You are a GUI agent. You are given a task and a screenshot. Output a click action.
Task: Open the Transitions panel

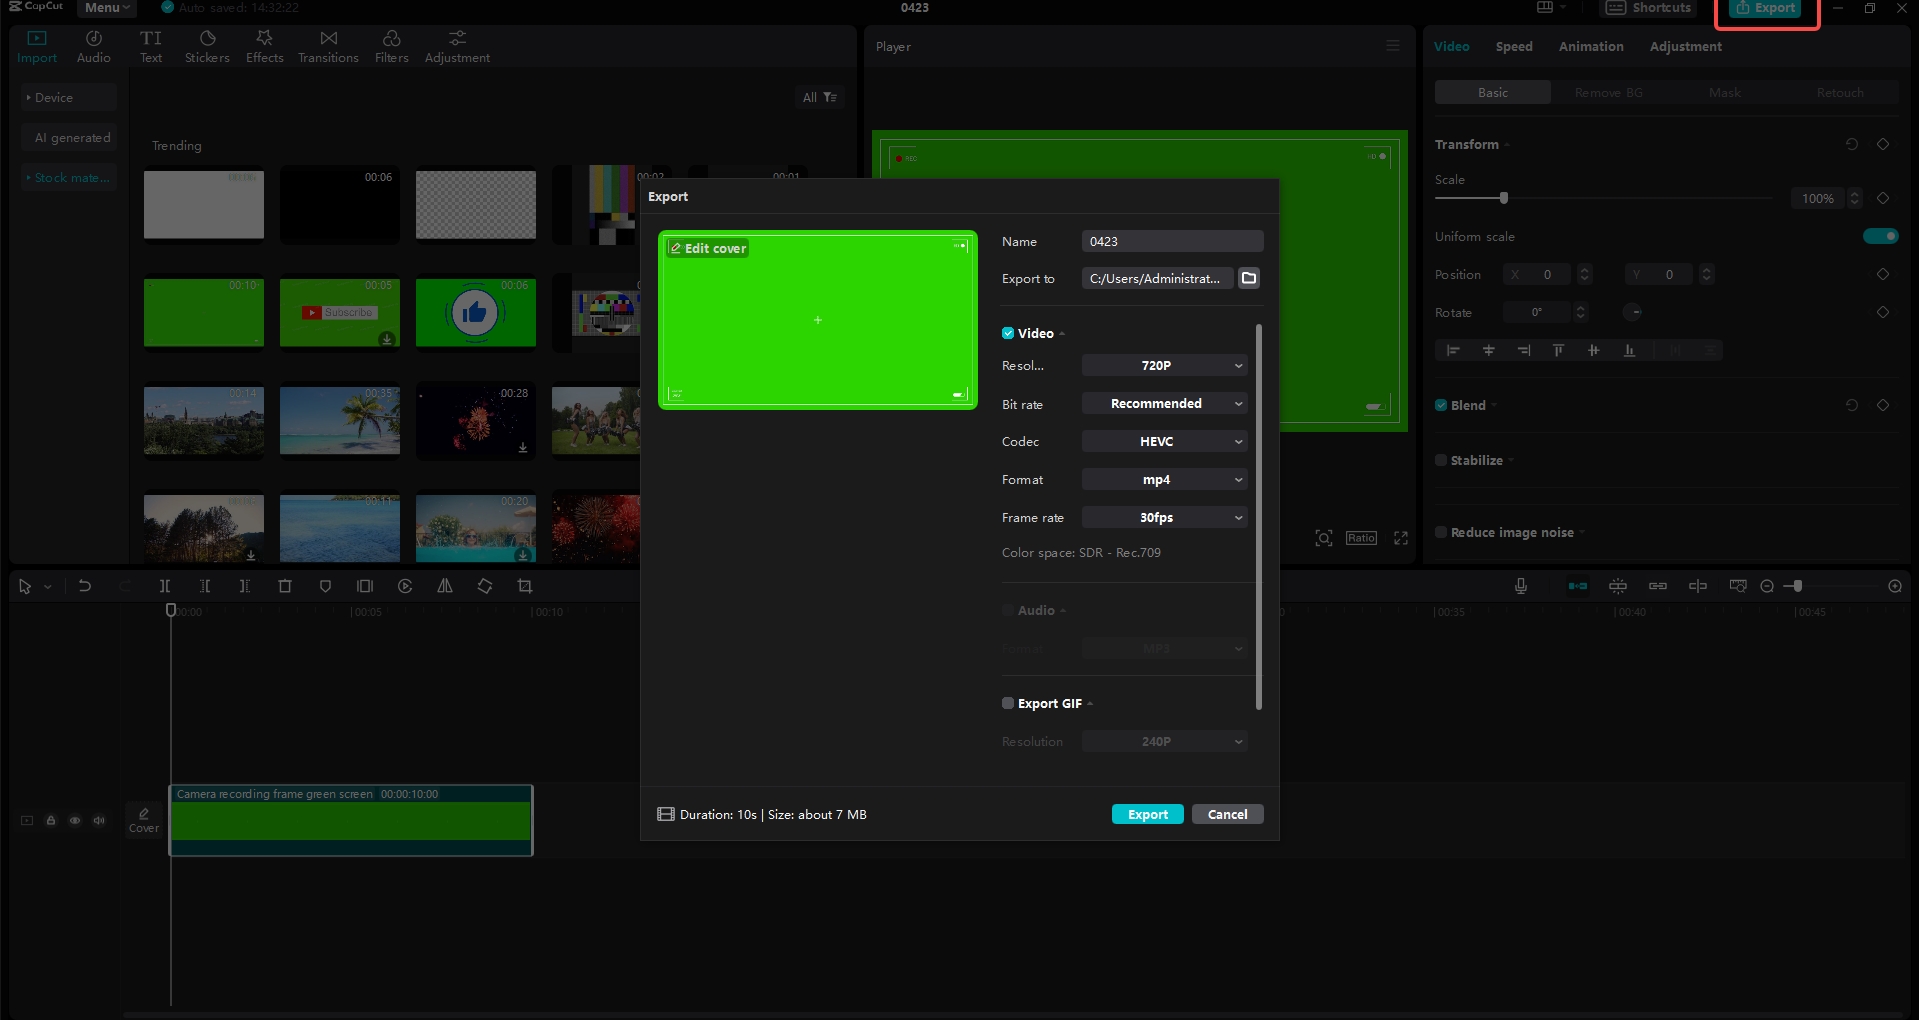[x=328, y=45]
